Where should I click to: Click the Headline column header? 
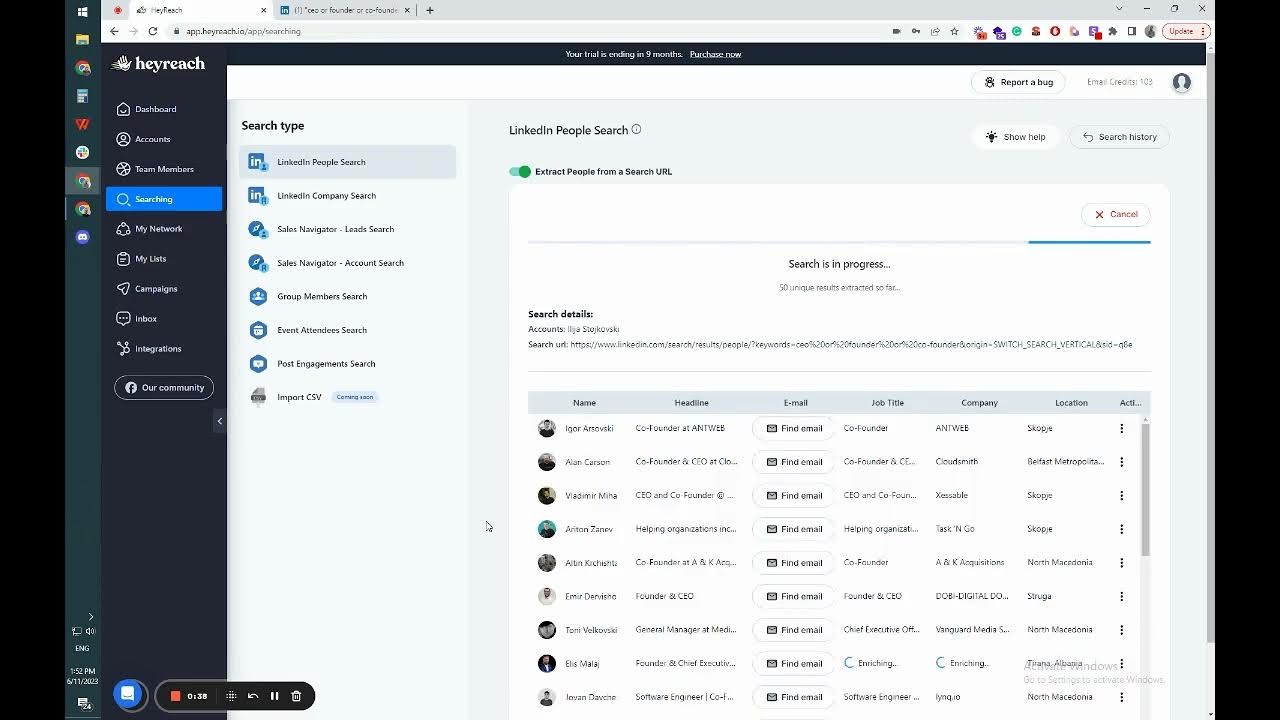tap(691, 403)
